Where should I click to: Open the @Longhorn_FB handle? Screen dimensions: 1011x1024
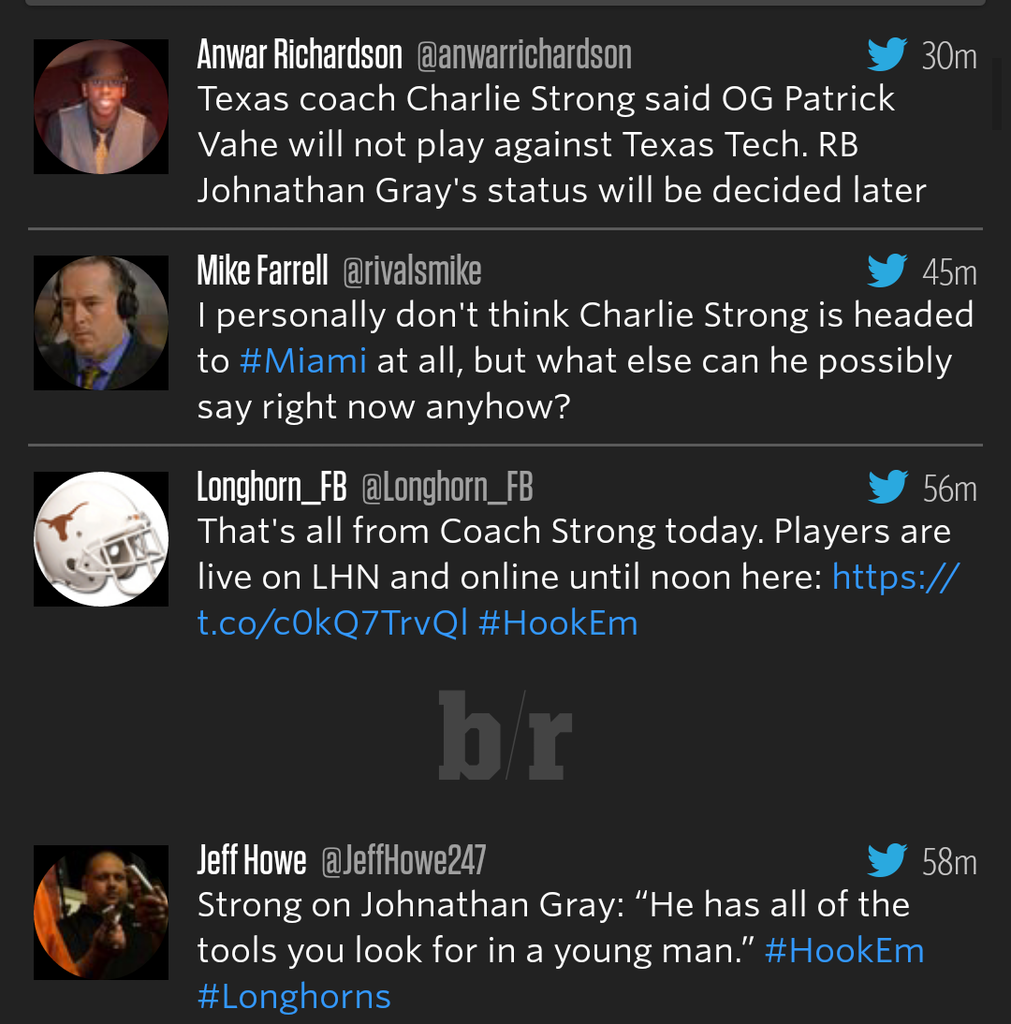(446, 488)
